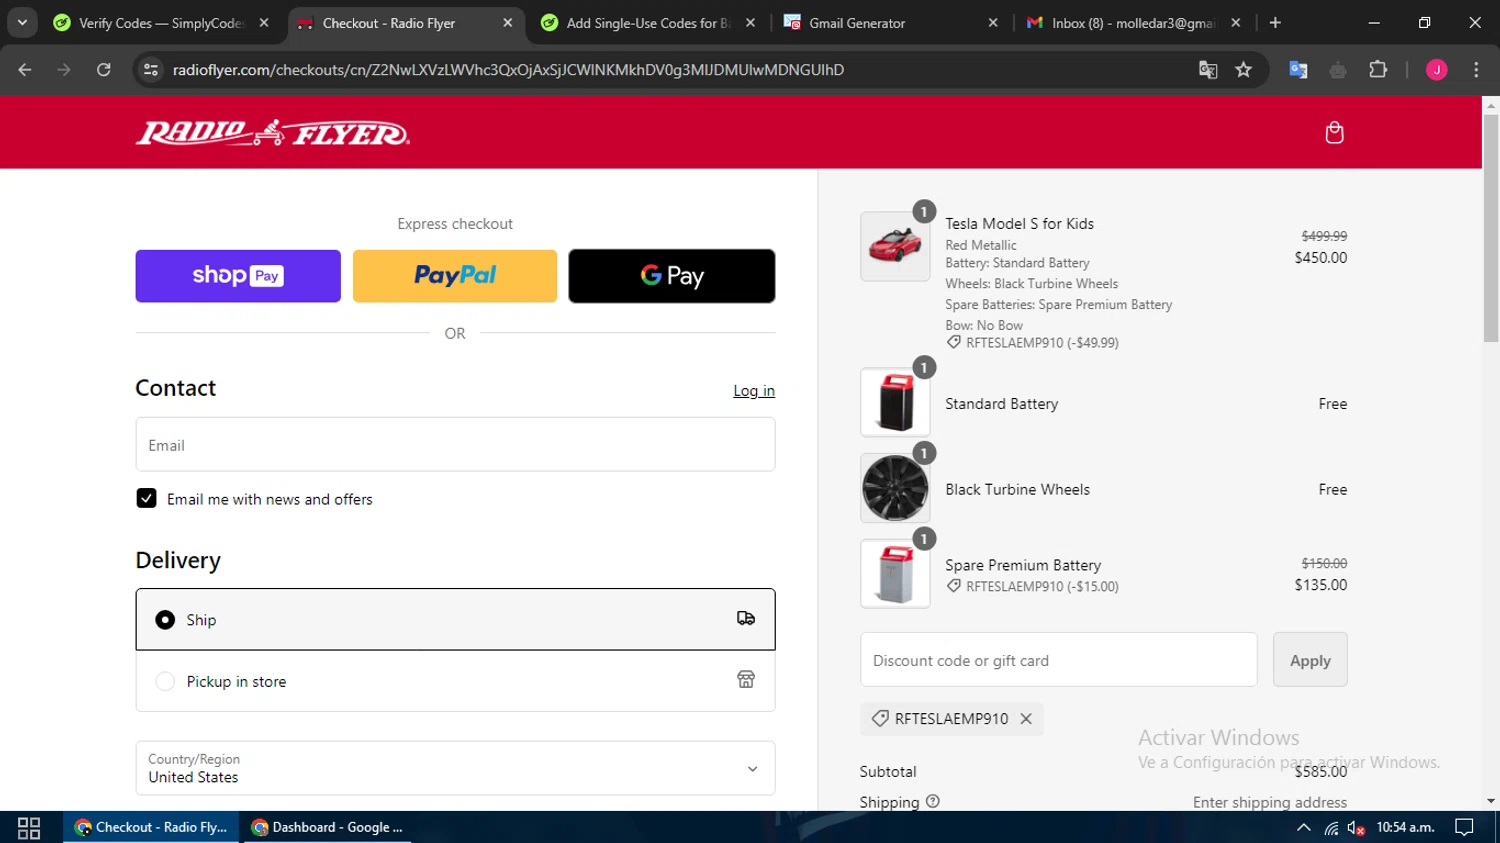The width and height of the screenshot is (1500, 843).
Task: Close the Checkout - Radio Flyer tab
Action: tap(507, 22)
